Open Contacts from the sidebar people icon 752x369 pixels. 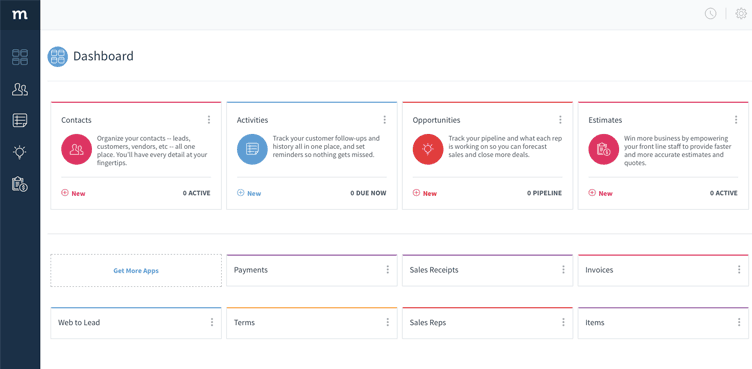pos(20,89)
